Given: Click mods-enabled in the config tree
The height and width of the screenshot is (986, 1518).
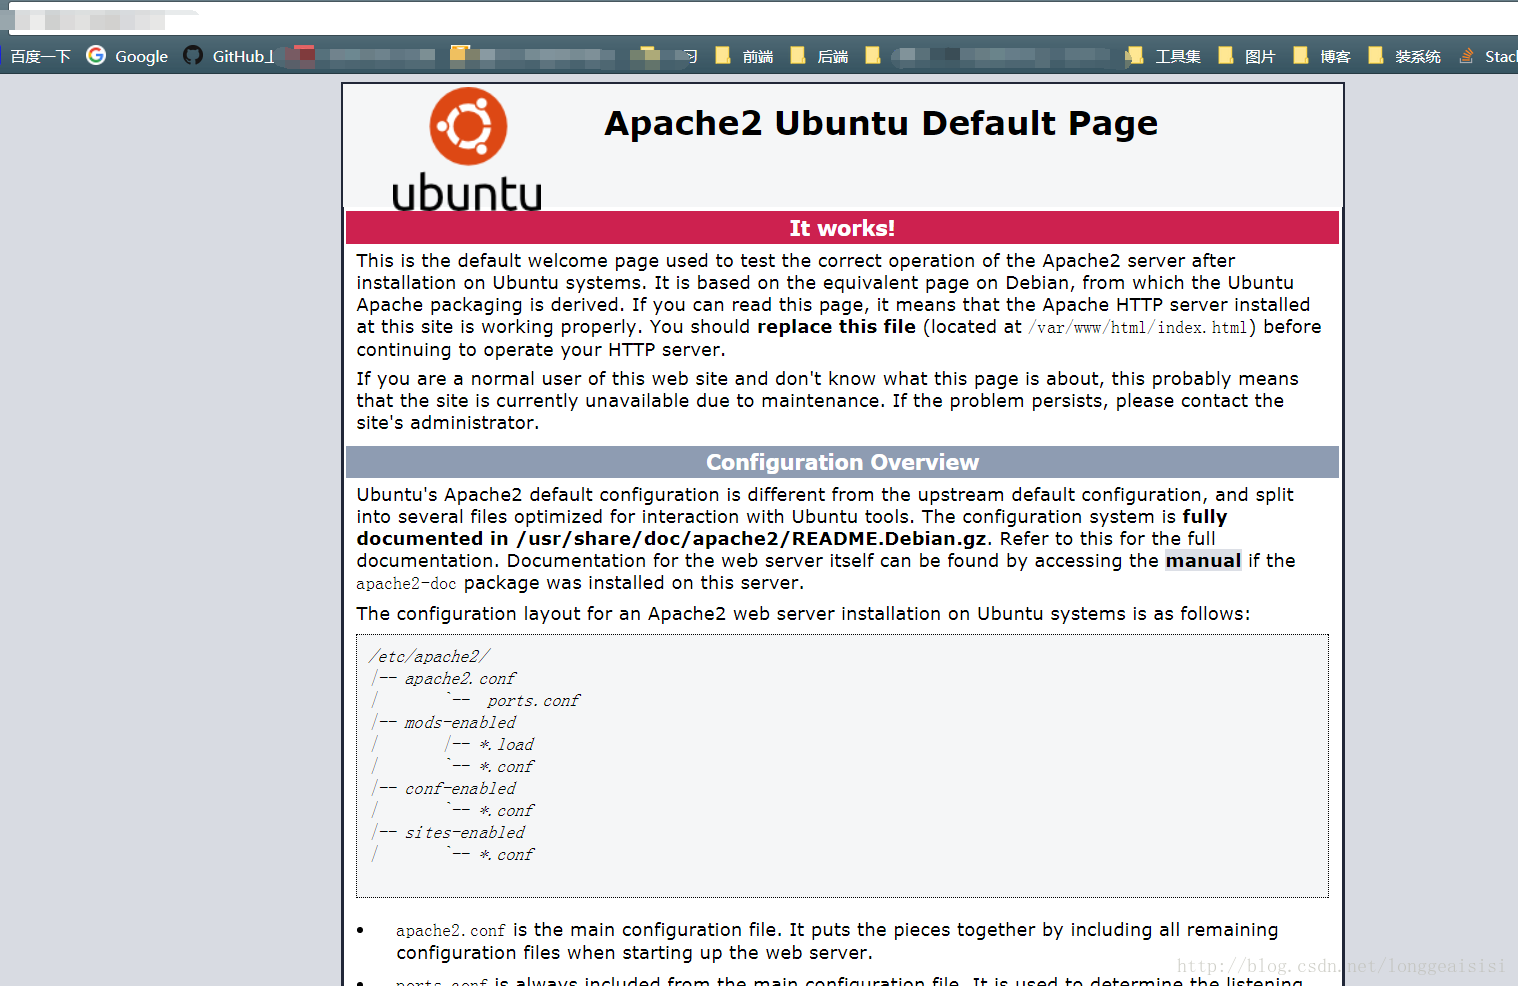Looking at the screenshot, I should (x=460, y=723).
